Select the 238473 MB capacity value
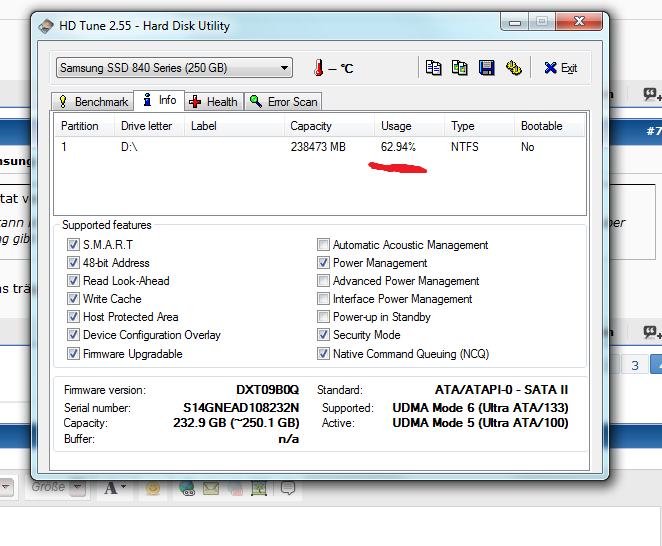Viewport: 662px width, 546px height. tap(318, 147)
